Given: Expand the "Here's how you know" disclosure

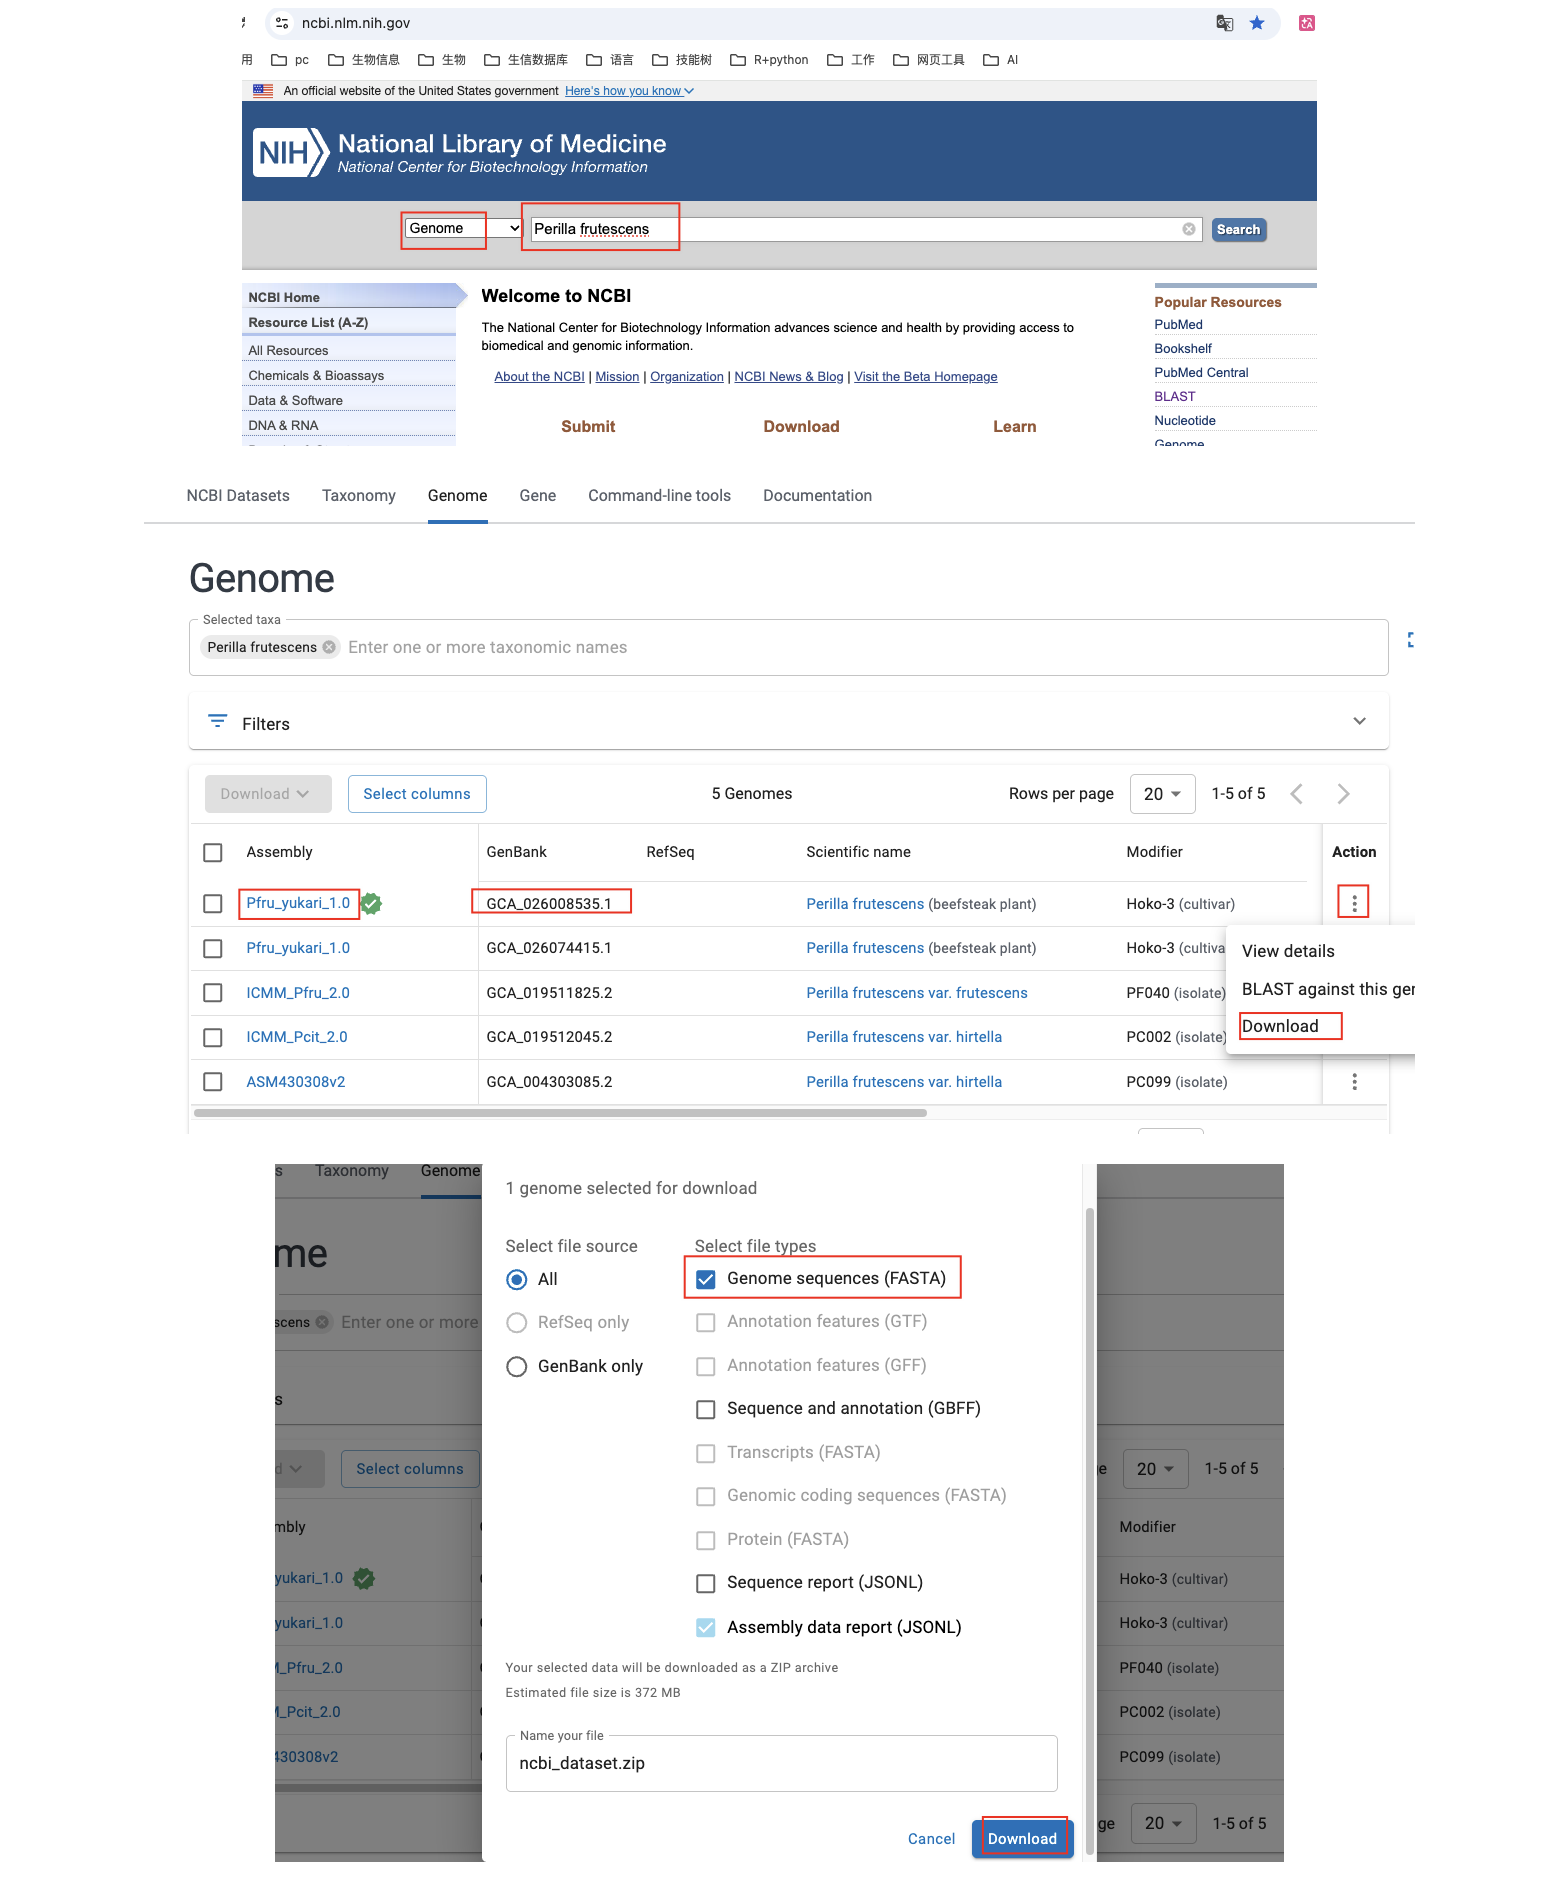Looking at the screenshot, I should [x=629, y=91].
